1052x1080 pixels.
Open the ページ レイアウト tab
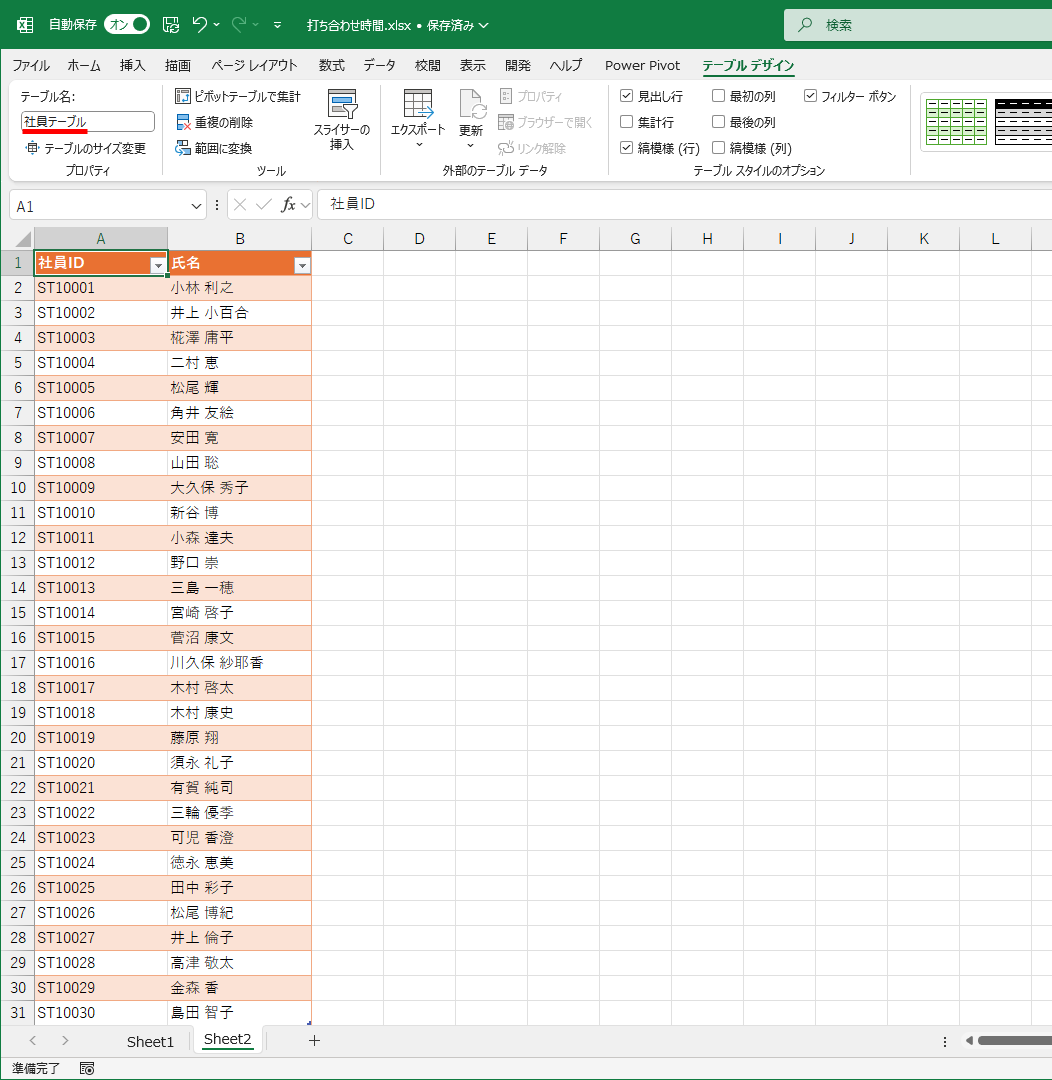coord(254,65)
